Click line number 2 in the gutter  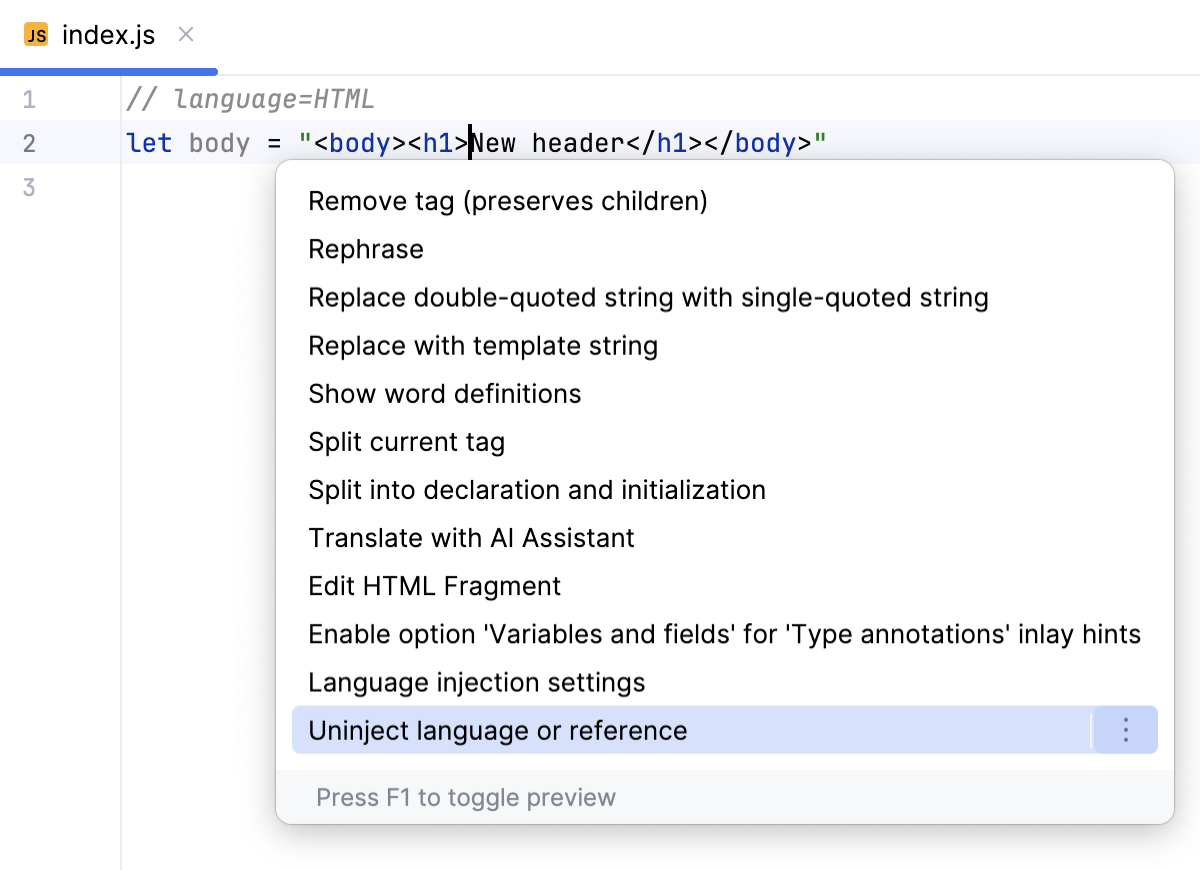tap(30, 142)
